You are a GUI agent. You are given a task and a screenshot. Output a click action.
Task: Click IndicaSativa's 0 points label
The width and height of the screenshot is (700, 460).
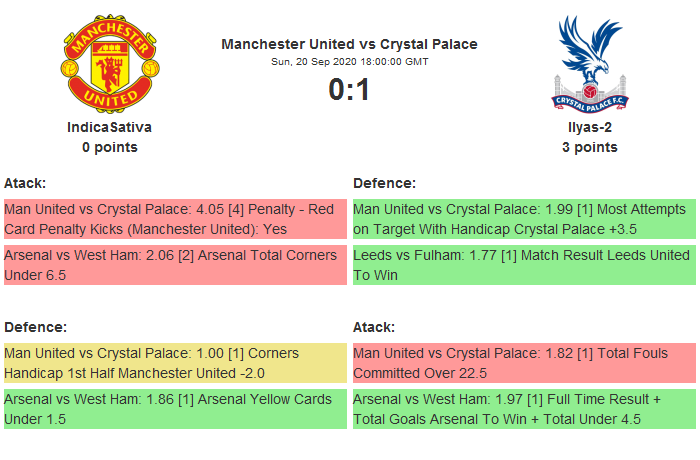tap(109, 147)
